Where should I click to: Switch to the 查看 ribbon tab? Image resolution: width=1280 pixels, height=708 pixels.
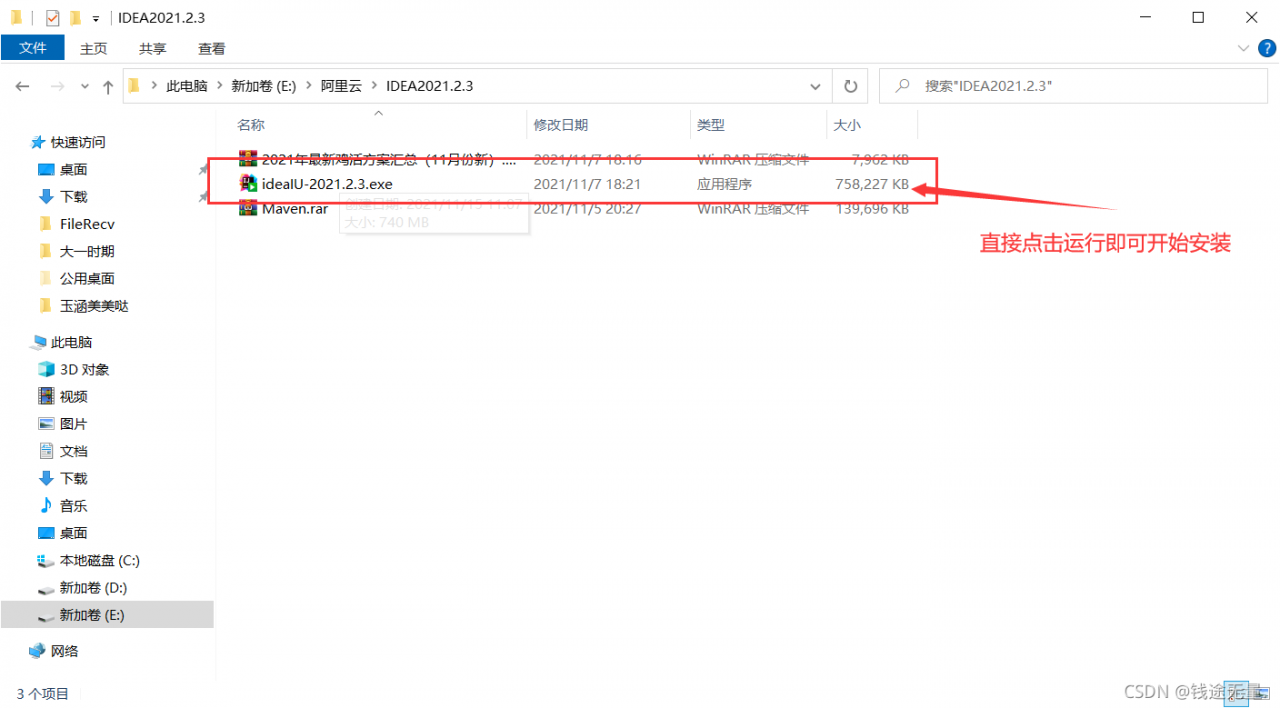pos(212,48)
